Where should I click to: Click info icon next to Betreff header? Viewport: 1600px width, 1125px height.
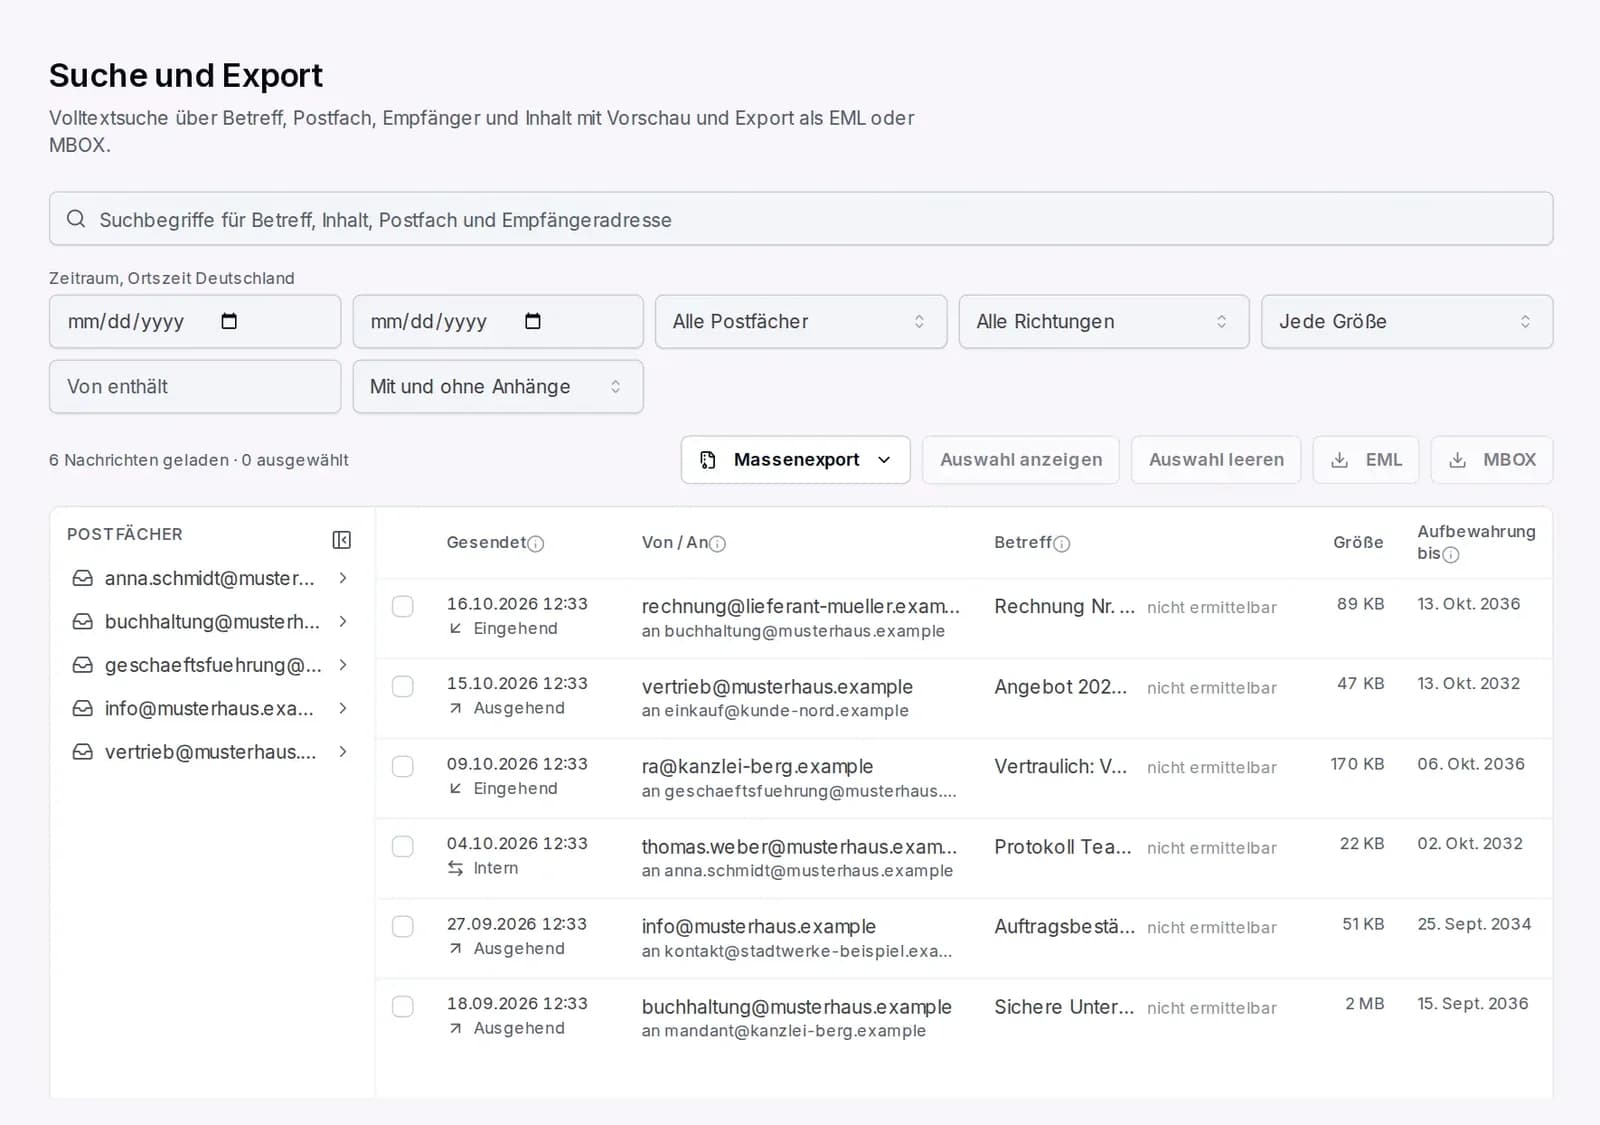tap(1062, 544)
